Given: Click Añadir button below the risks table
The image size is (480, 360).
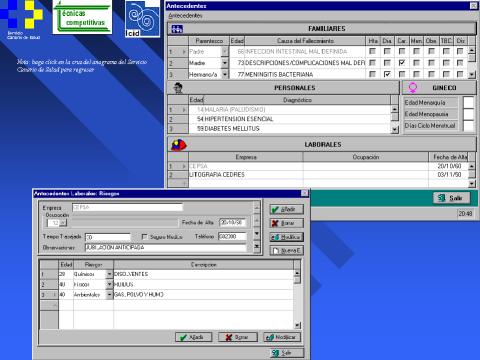Looking at the screenshot, I should coord(194,337).
